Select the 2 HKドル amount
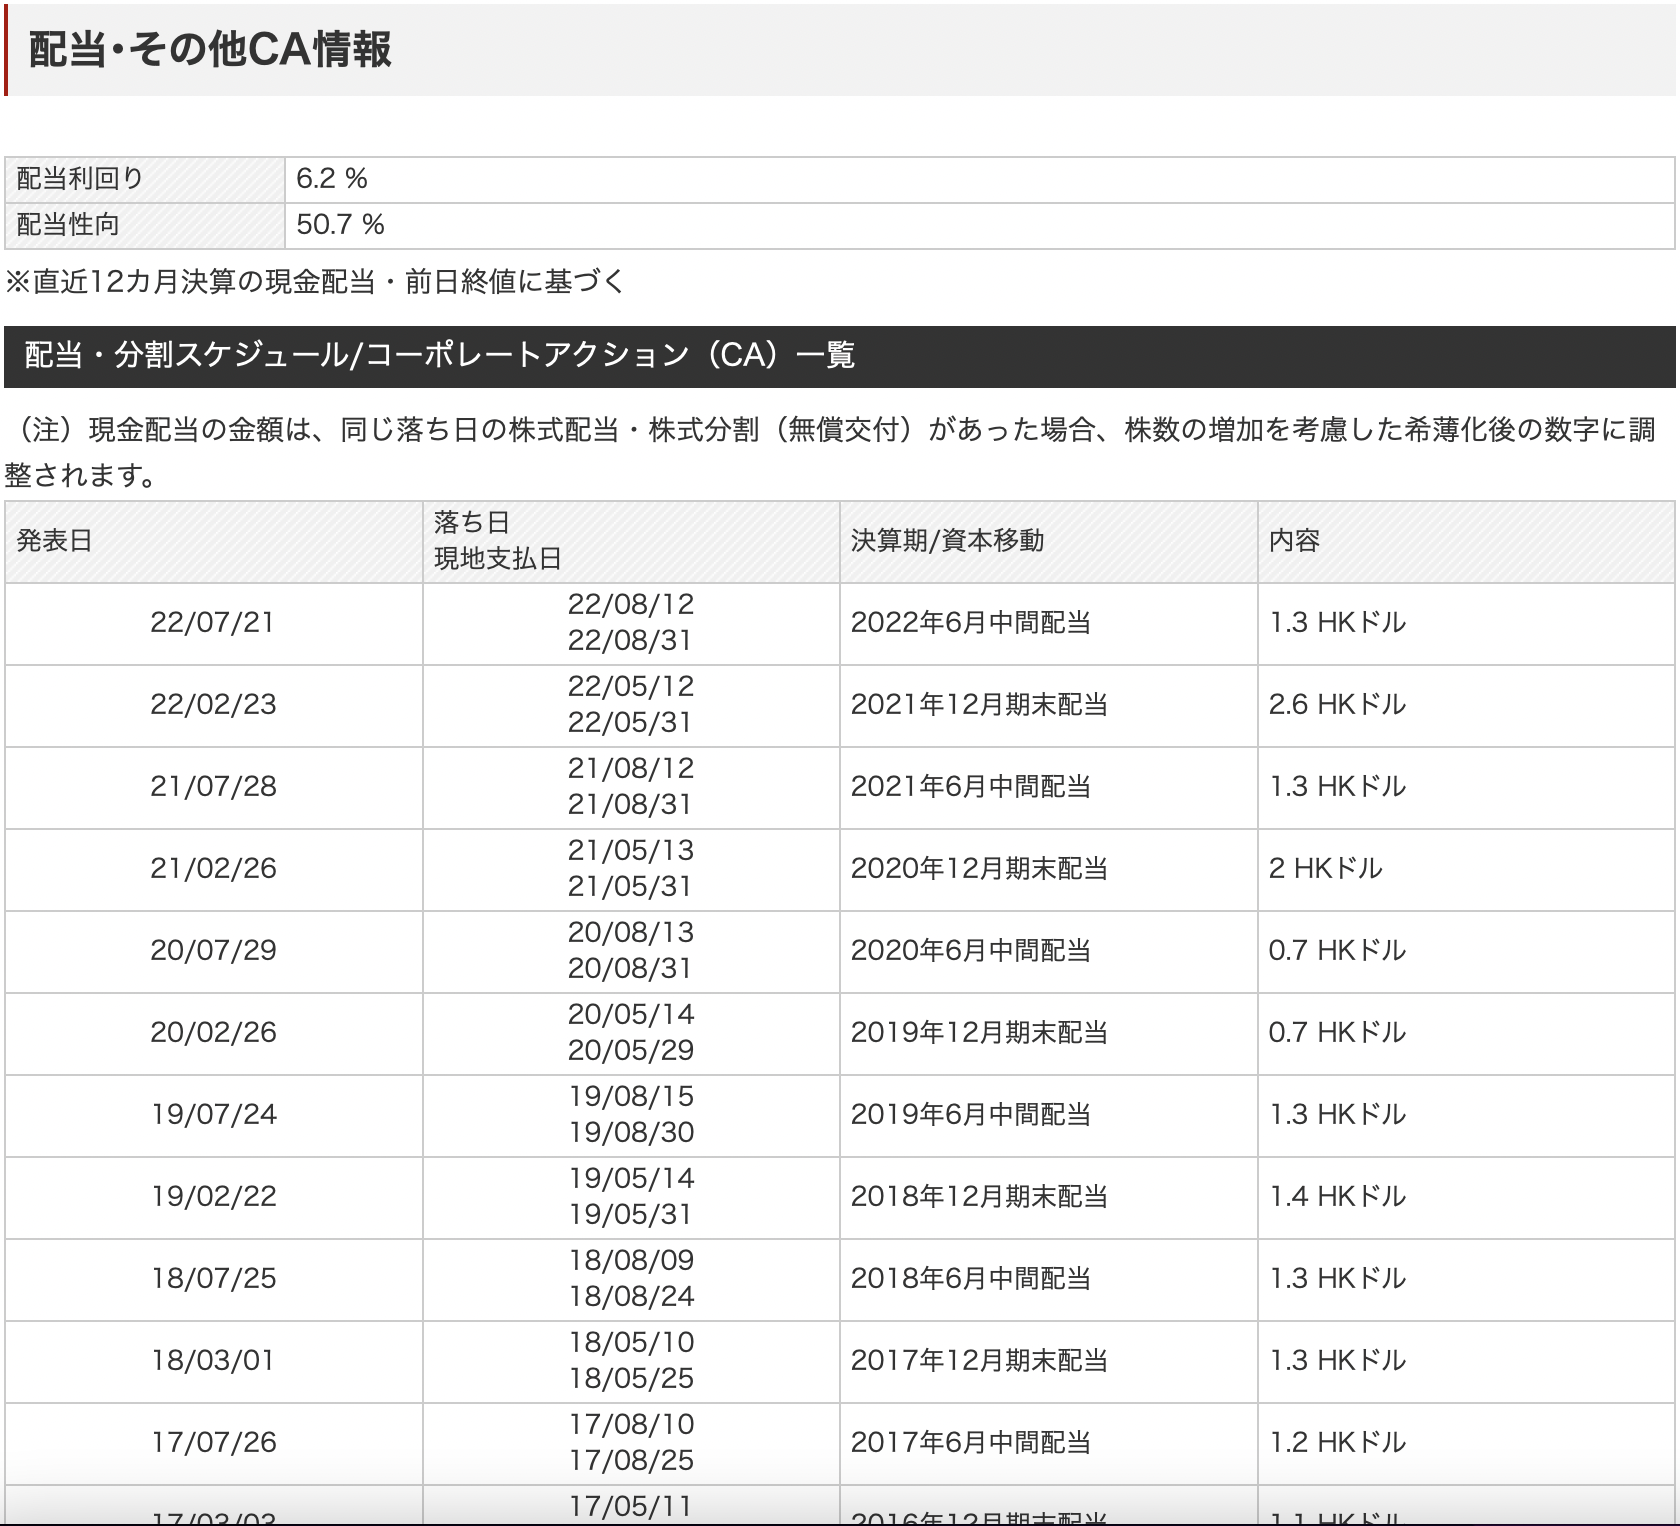The image size is (1680, 1526). 1325,869
